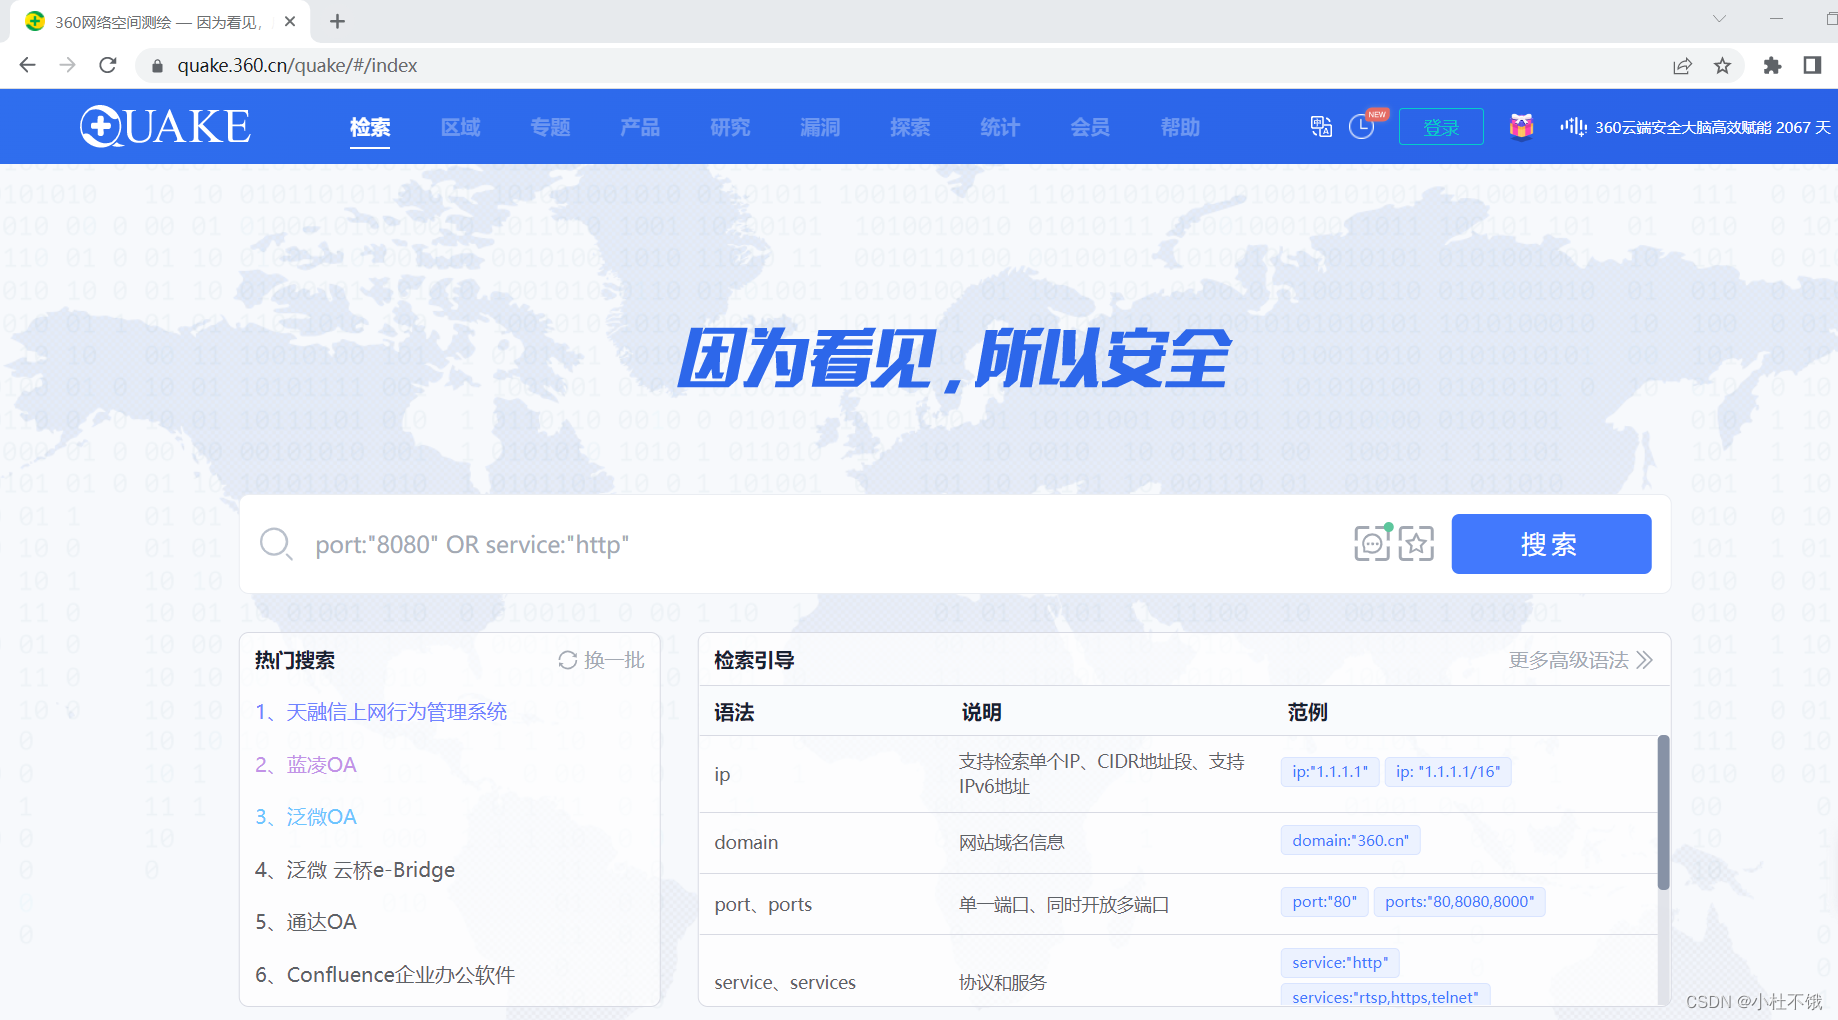
Task: Click the star favorites icon in search bar
Action: coord(1416,544)
